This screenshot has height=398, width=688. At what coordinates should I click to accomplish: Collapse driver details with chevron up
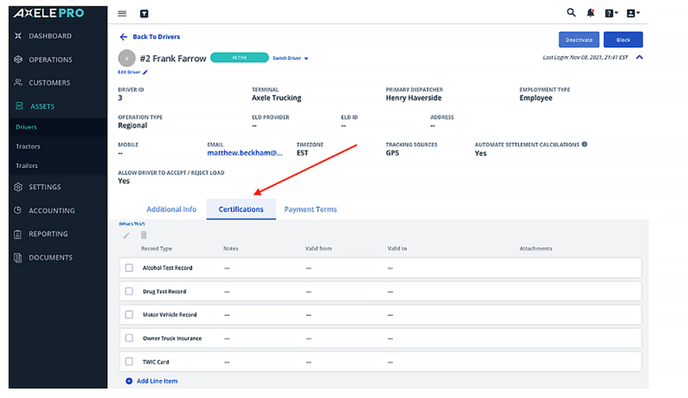coord(639,57)
